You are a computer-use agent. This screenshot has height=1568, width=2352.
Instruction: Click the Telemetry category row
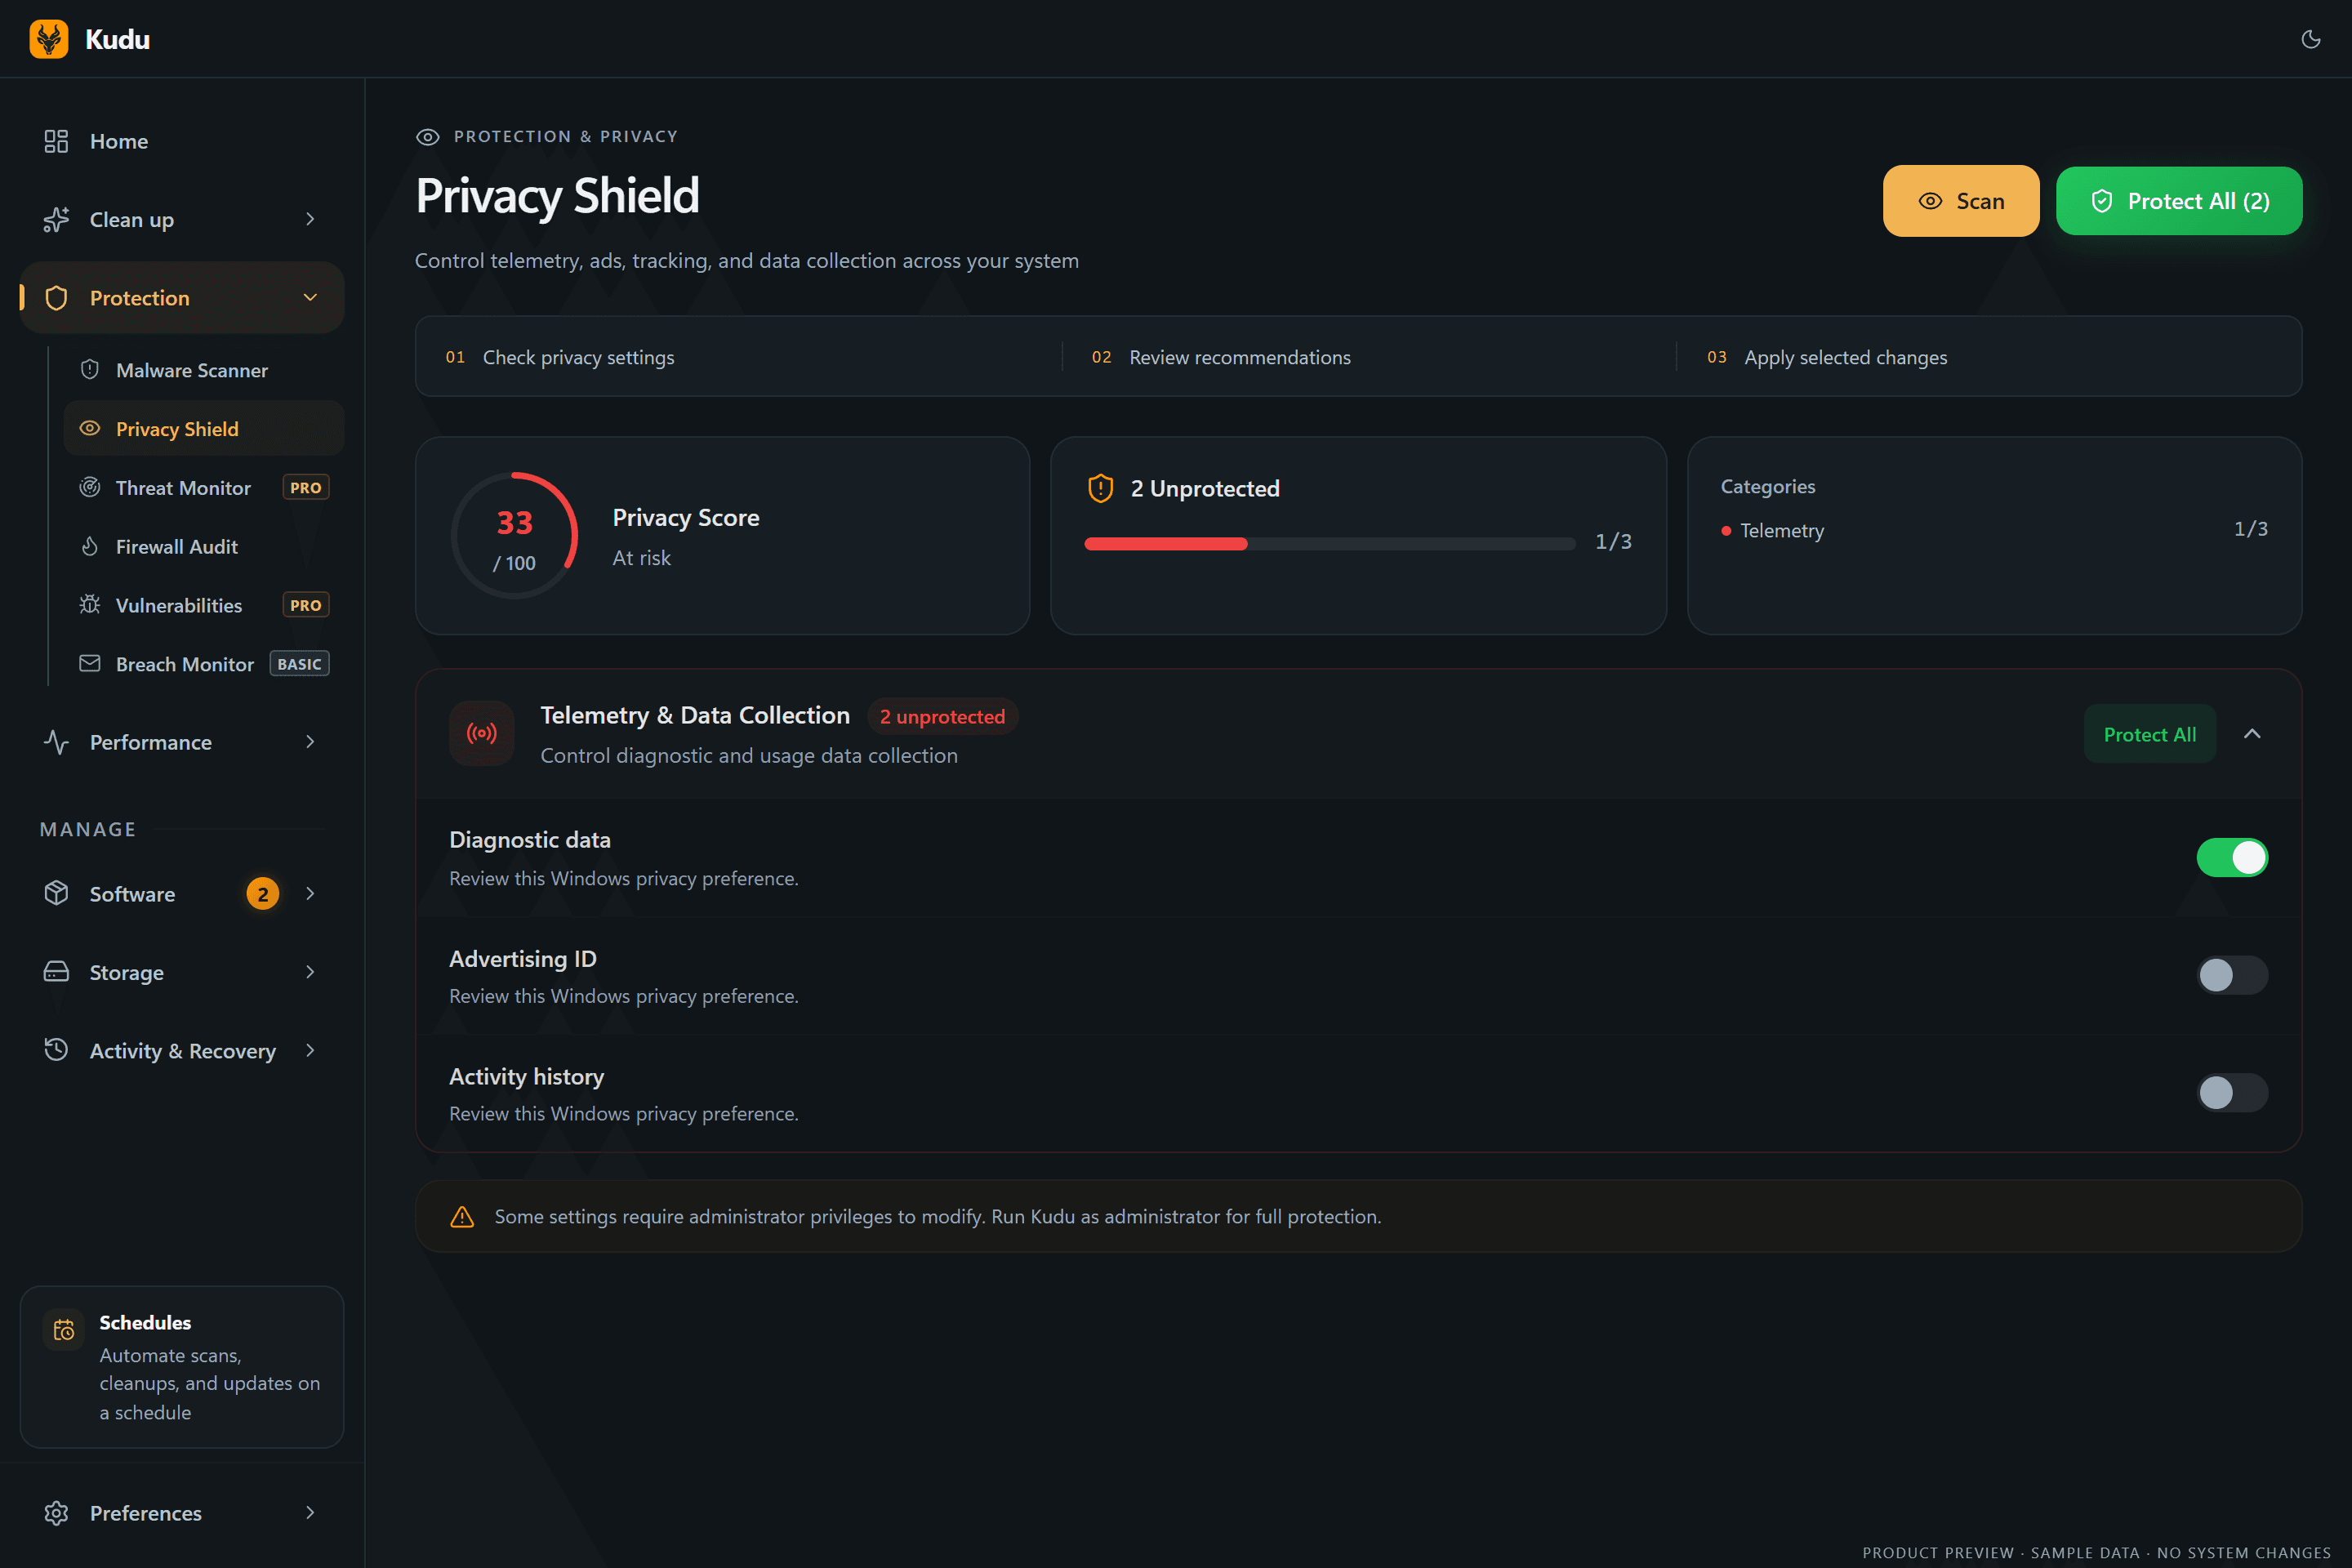pyautogui.click(x=1994, y=530)
